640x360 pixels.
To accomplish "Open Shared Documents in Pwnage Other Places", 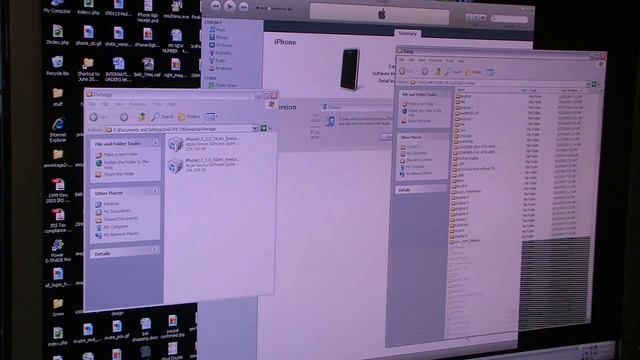I will pyautogui.click(x=117, y=219).
